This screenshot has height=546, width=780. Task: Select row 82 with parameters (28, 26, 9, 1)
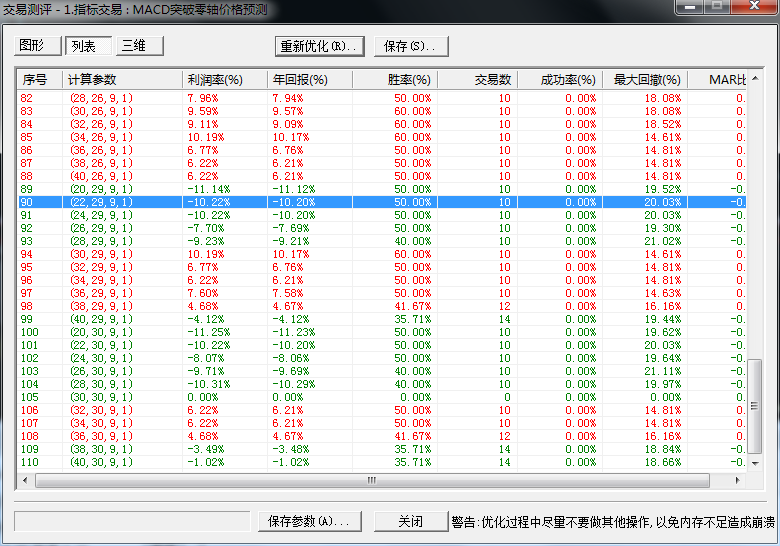pos(382,98)
